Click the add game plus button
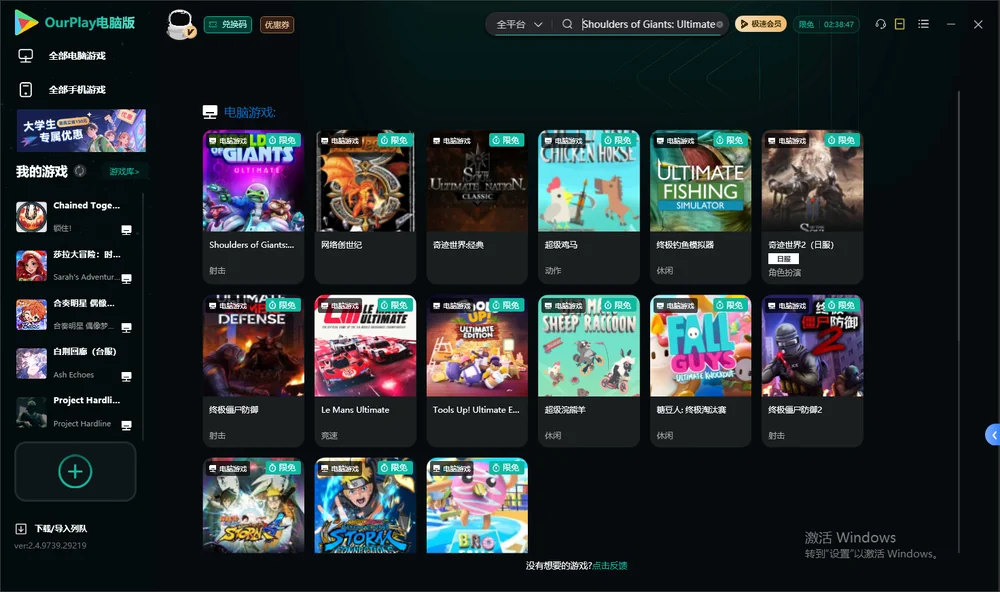The image size is (1000, 592). pos(75,471)
